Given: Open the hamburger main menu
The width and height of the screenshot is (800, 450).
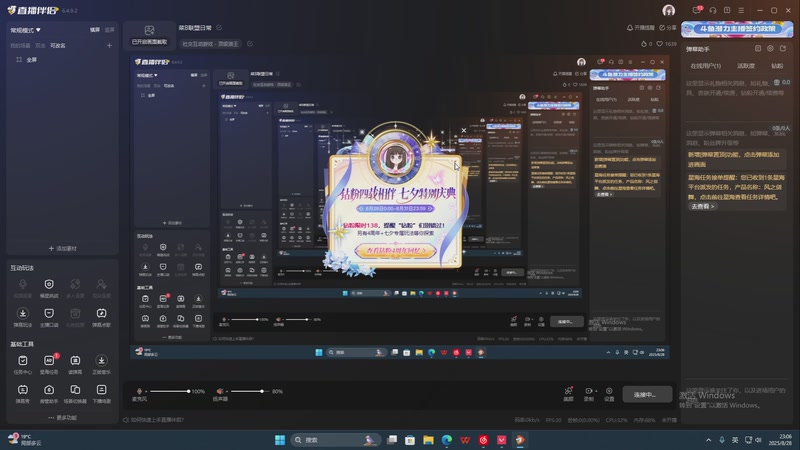Looking at the screenshot, I should tap(741, 10).
